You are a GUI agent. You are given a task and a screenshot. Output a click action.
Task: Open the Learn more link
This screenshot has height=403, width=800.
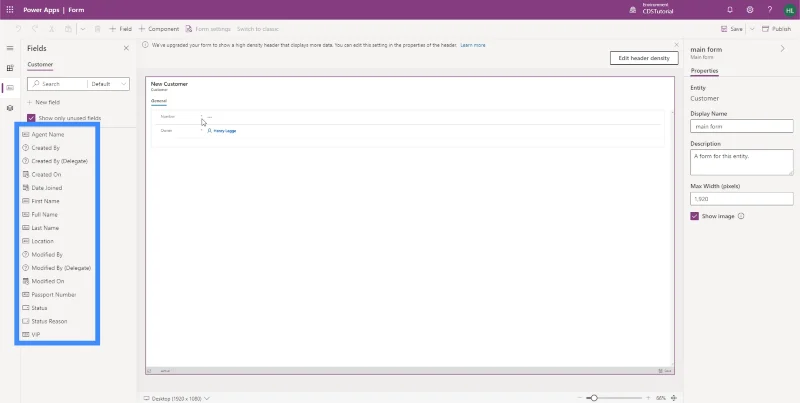(473, 45)
